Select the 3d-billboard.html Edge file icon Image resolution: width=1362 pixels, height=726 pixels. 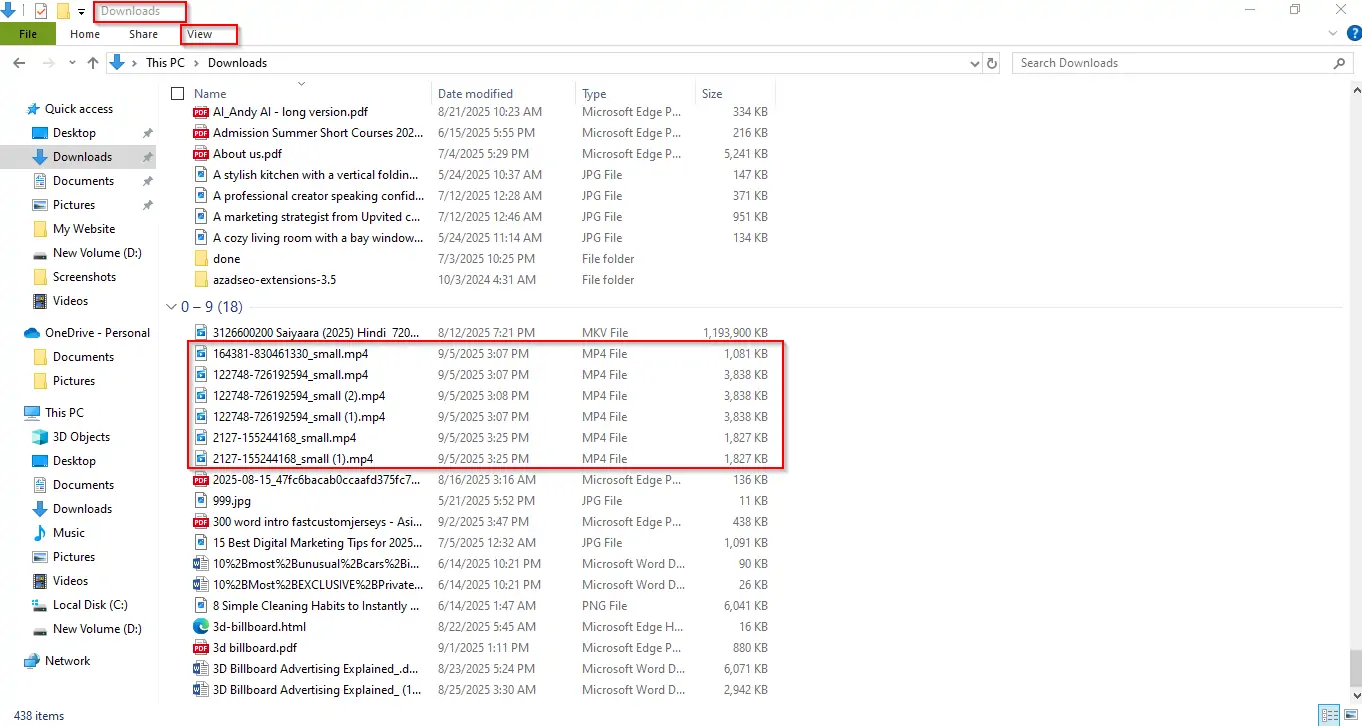[201, 627]
